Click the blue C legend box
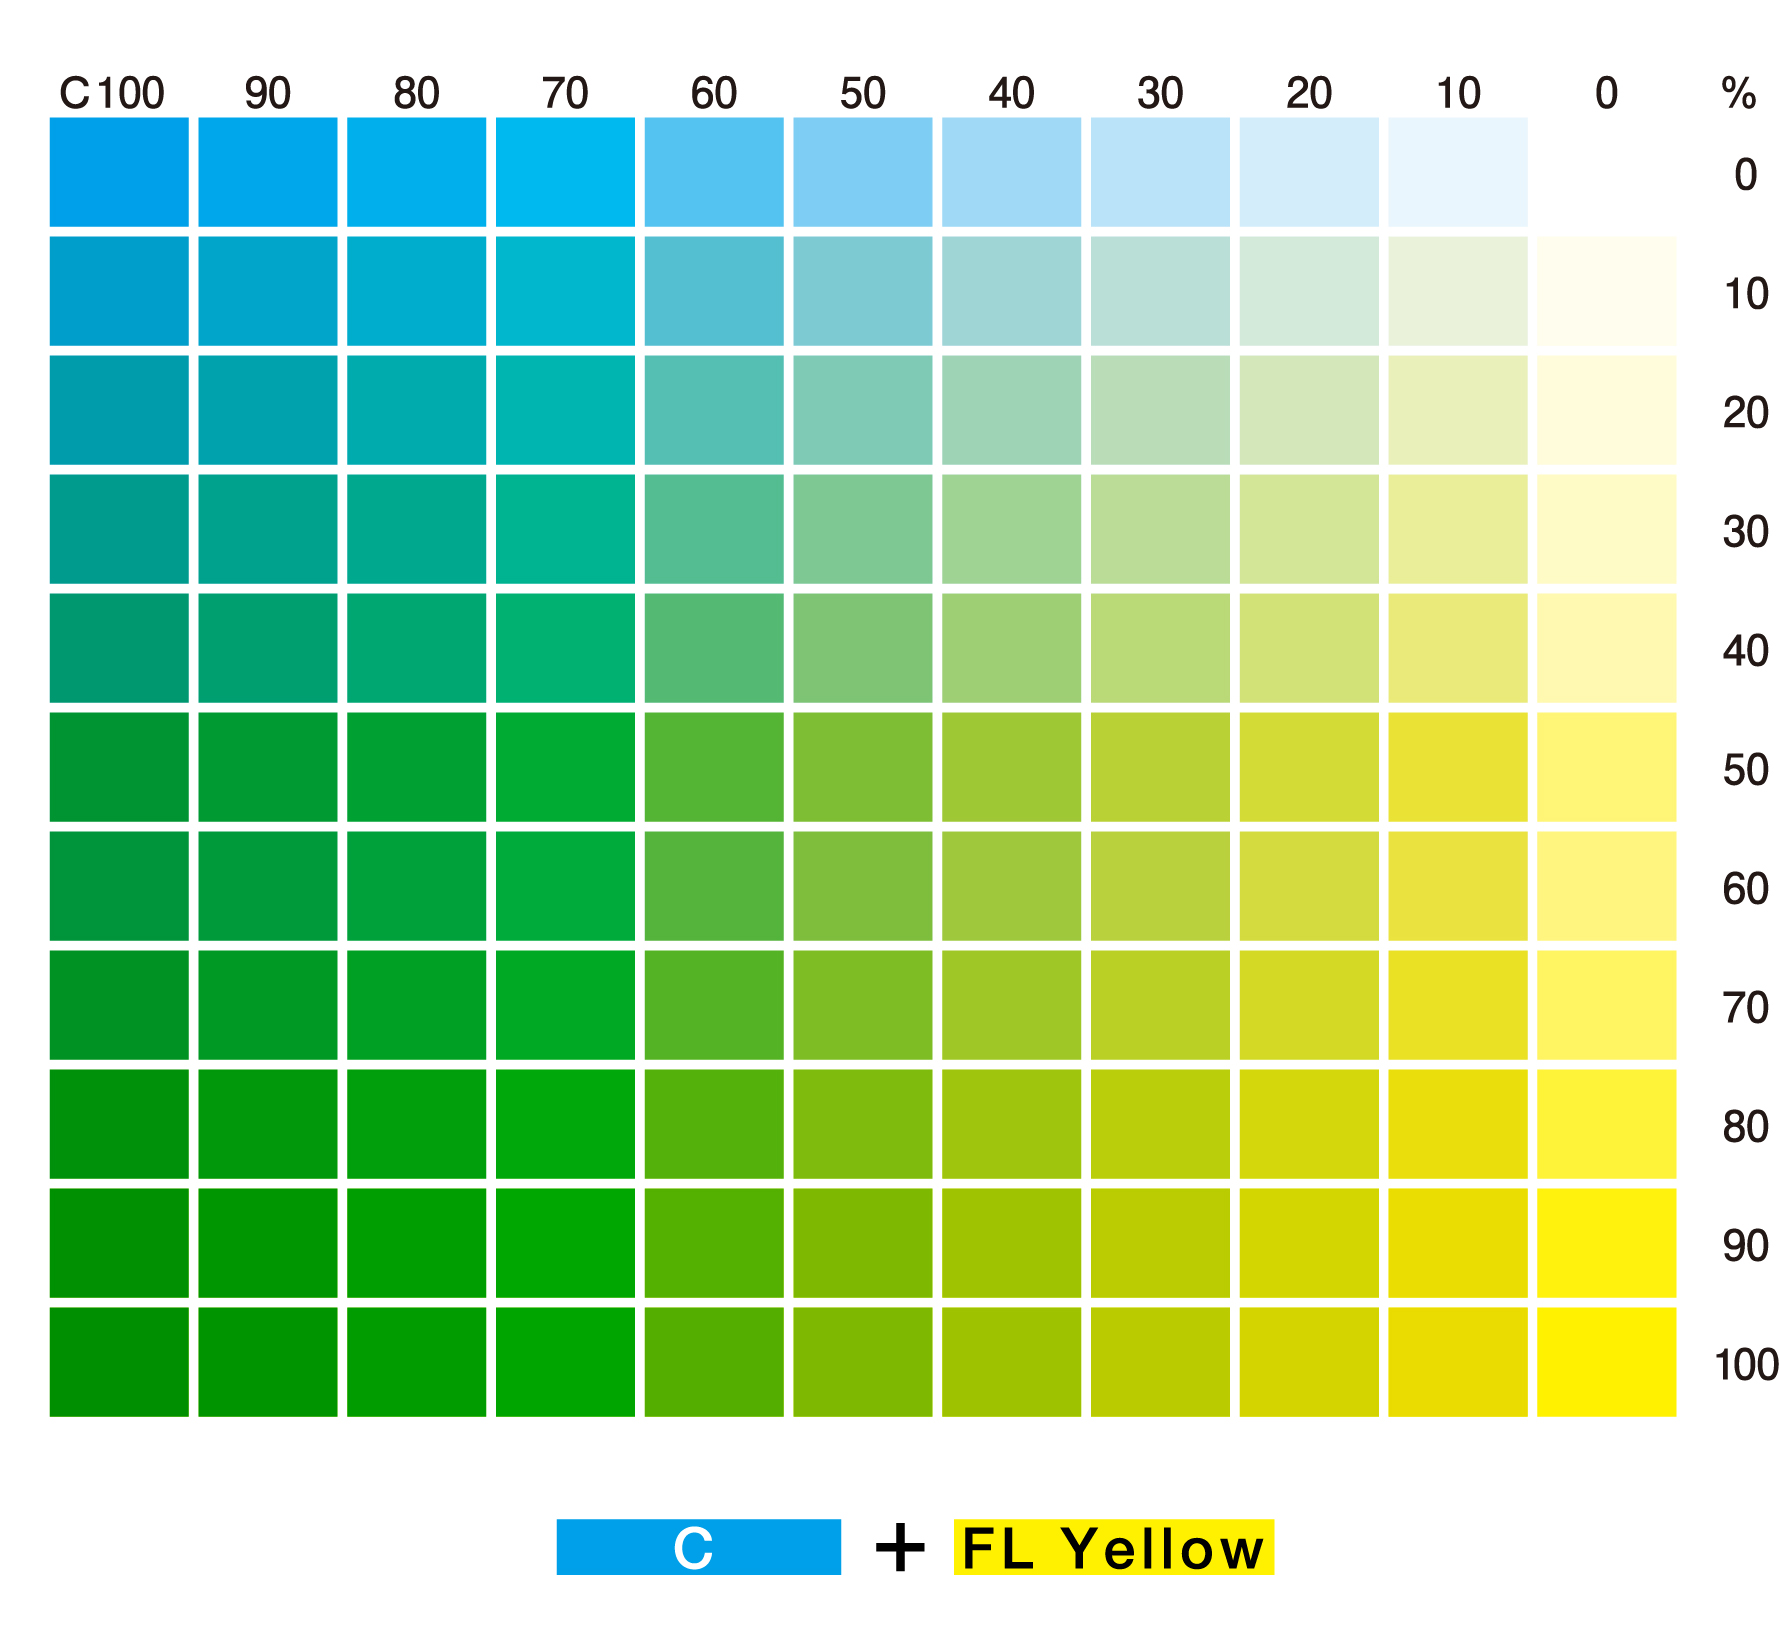This screenshot has width=1779, height=1652. pyautogui.click(x=698, y=1547)
